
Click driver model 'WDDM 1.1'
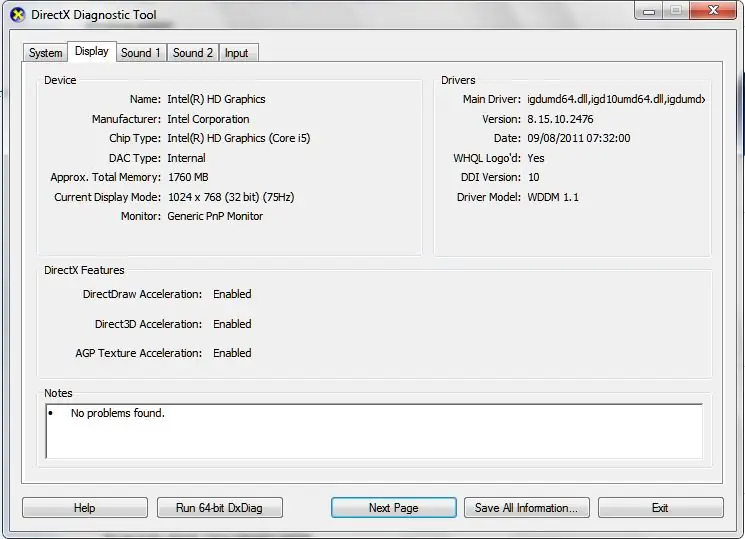coord(553,197)
